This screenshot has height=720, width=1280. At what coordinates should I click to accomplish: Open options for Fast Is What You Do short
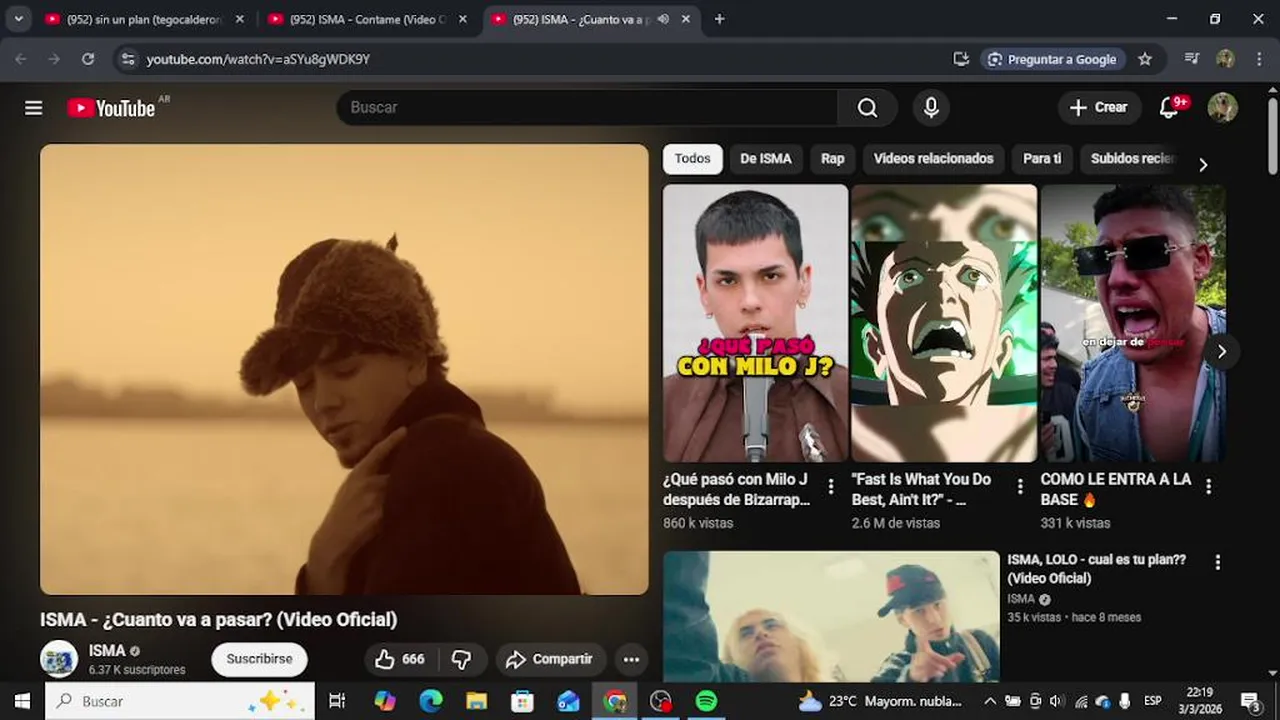(1020, 487)
